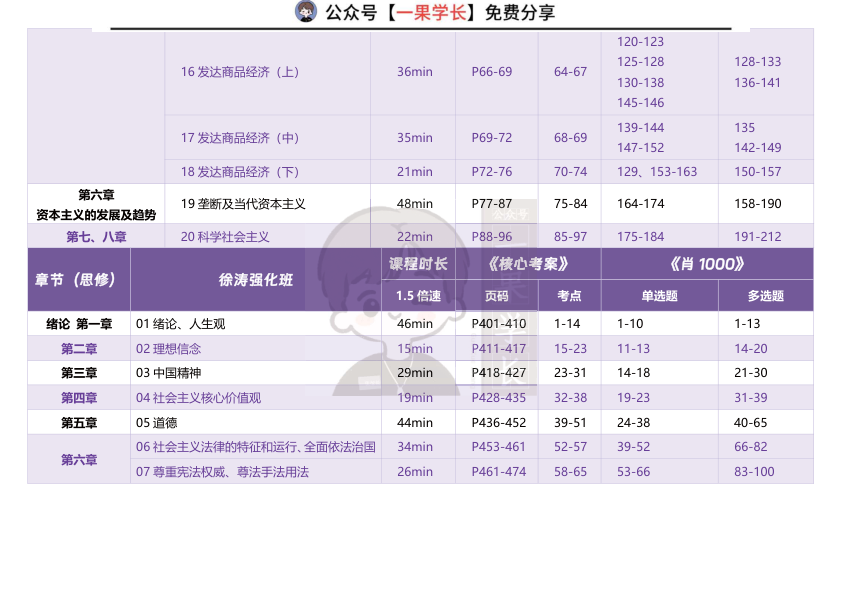Viewport: 842px width, 596px height.
Task: Click the subheader 1.5倍速
Action: point(418,296)
